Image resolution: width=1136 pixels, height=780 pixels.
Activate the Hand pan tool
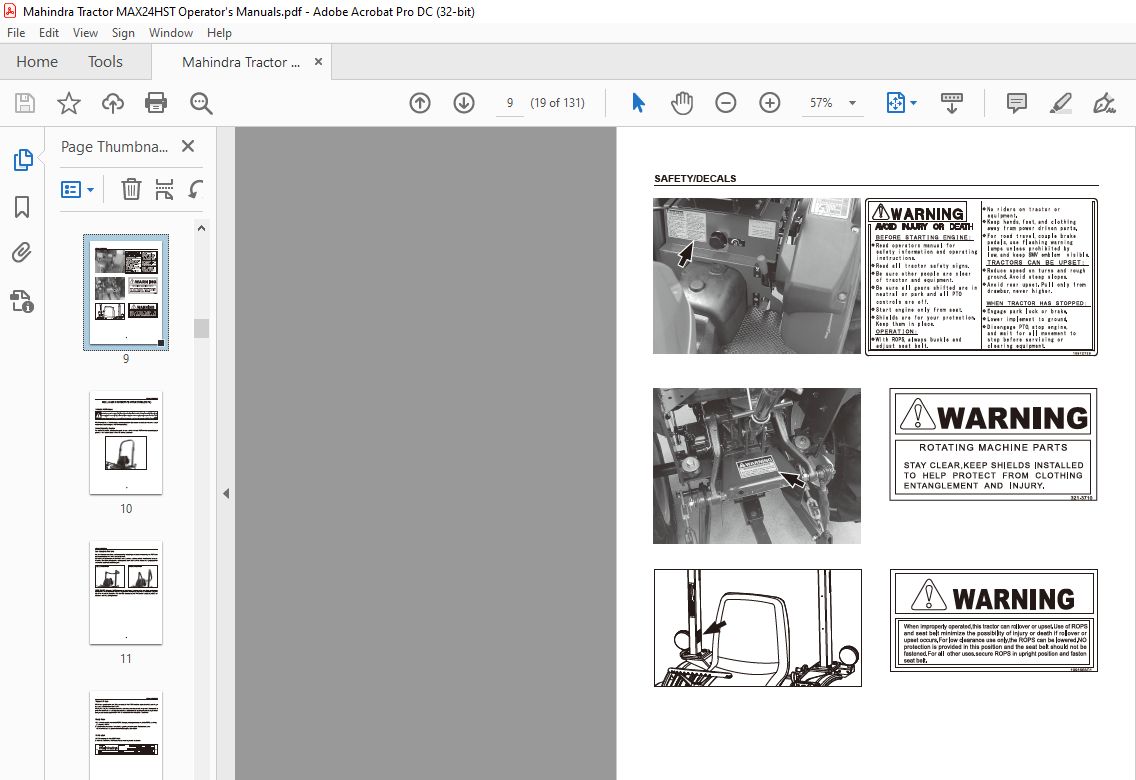(682, 103)
